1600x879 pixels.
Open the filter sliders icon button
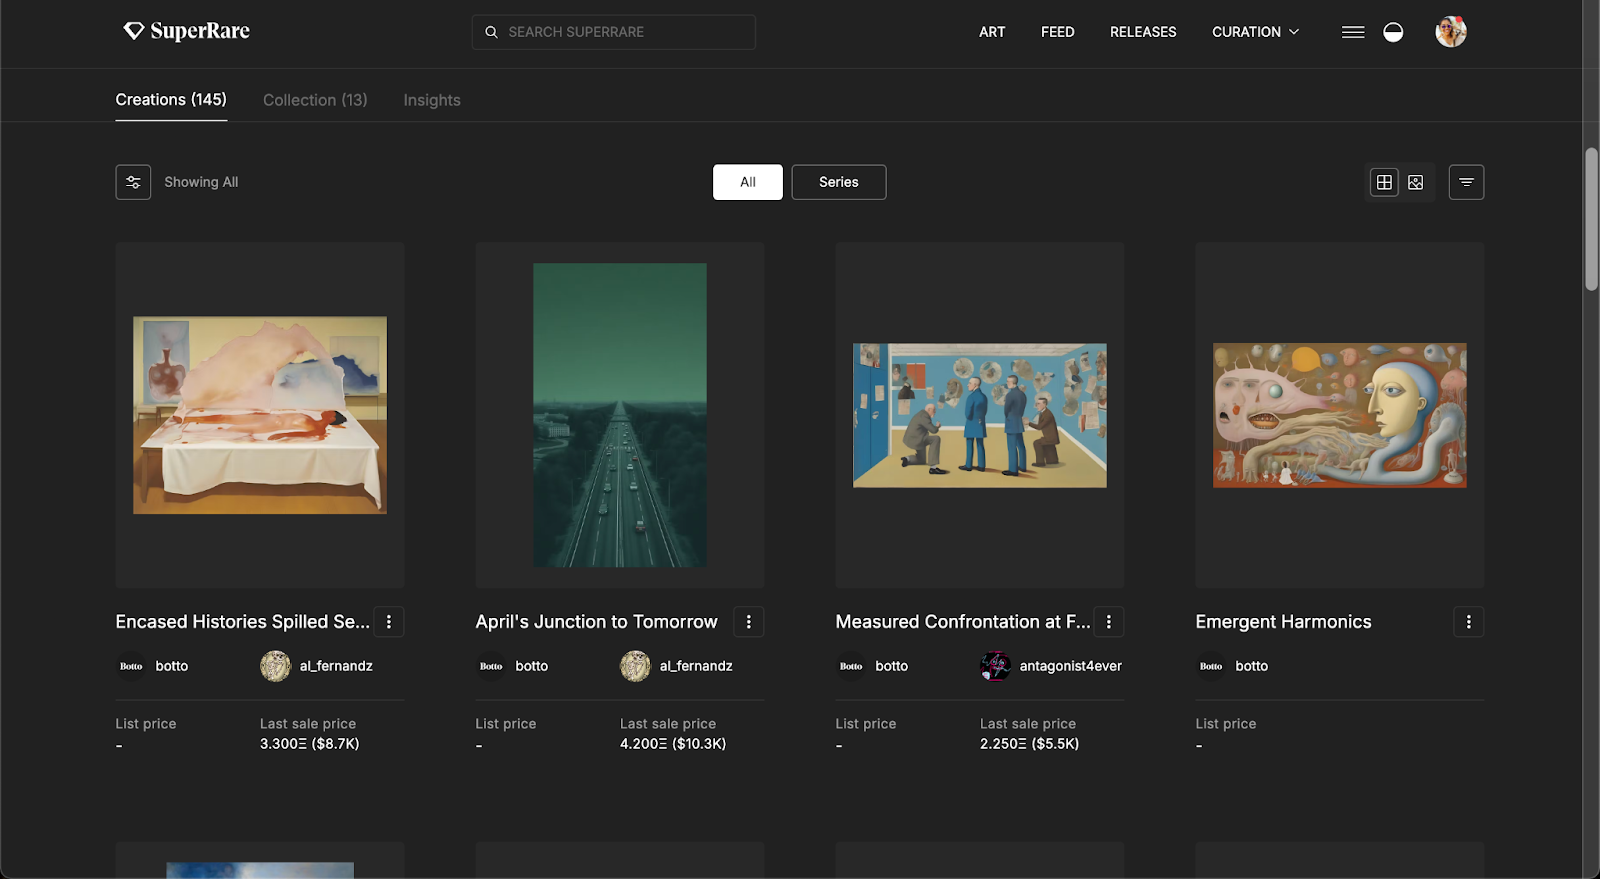[x=133, y=182]
